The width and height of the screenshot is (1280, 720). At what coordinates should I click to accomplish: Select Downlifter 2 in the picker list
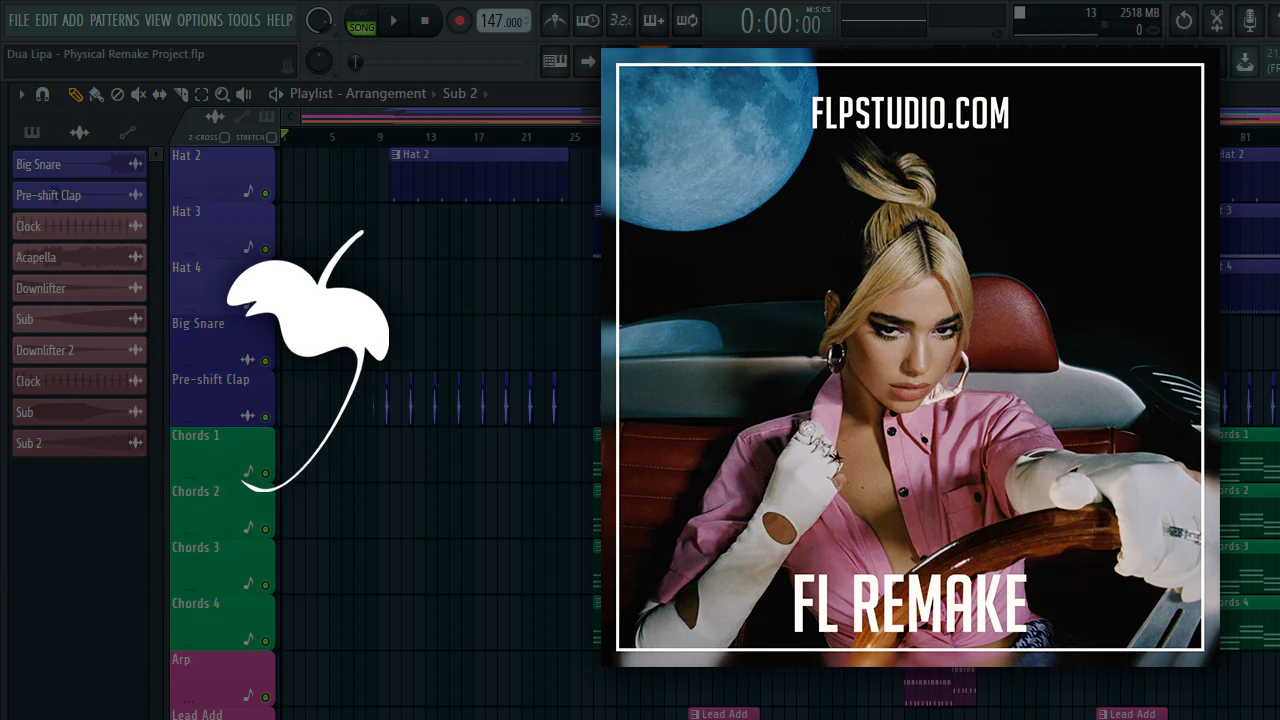point(80,350)
